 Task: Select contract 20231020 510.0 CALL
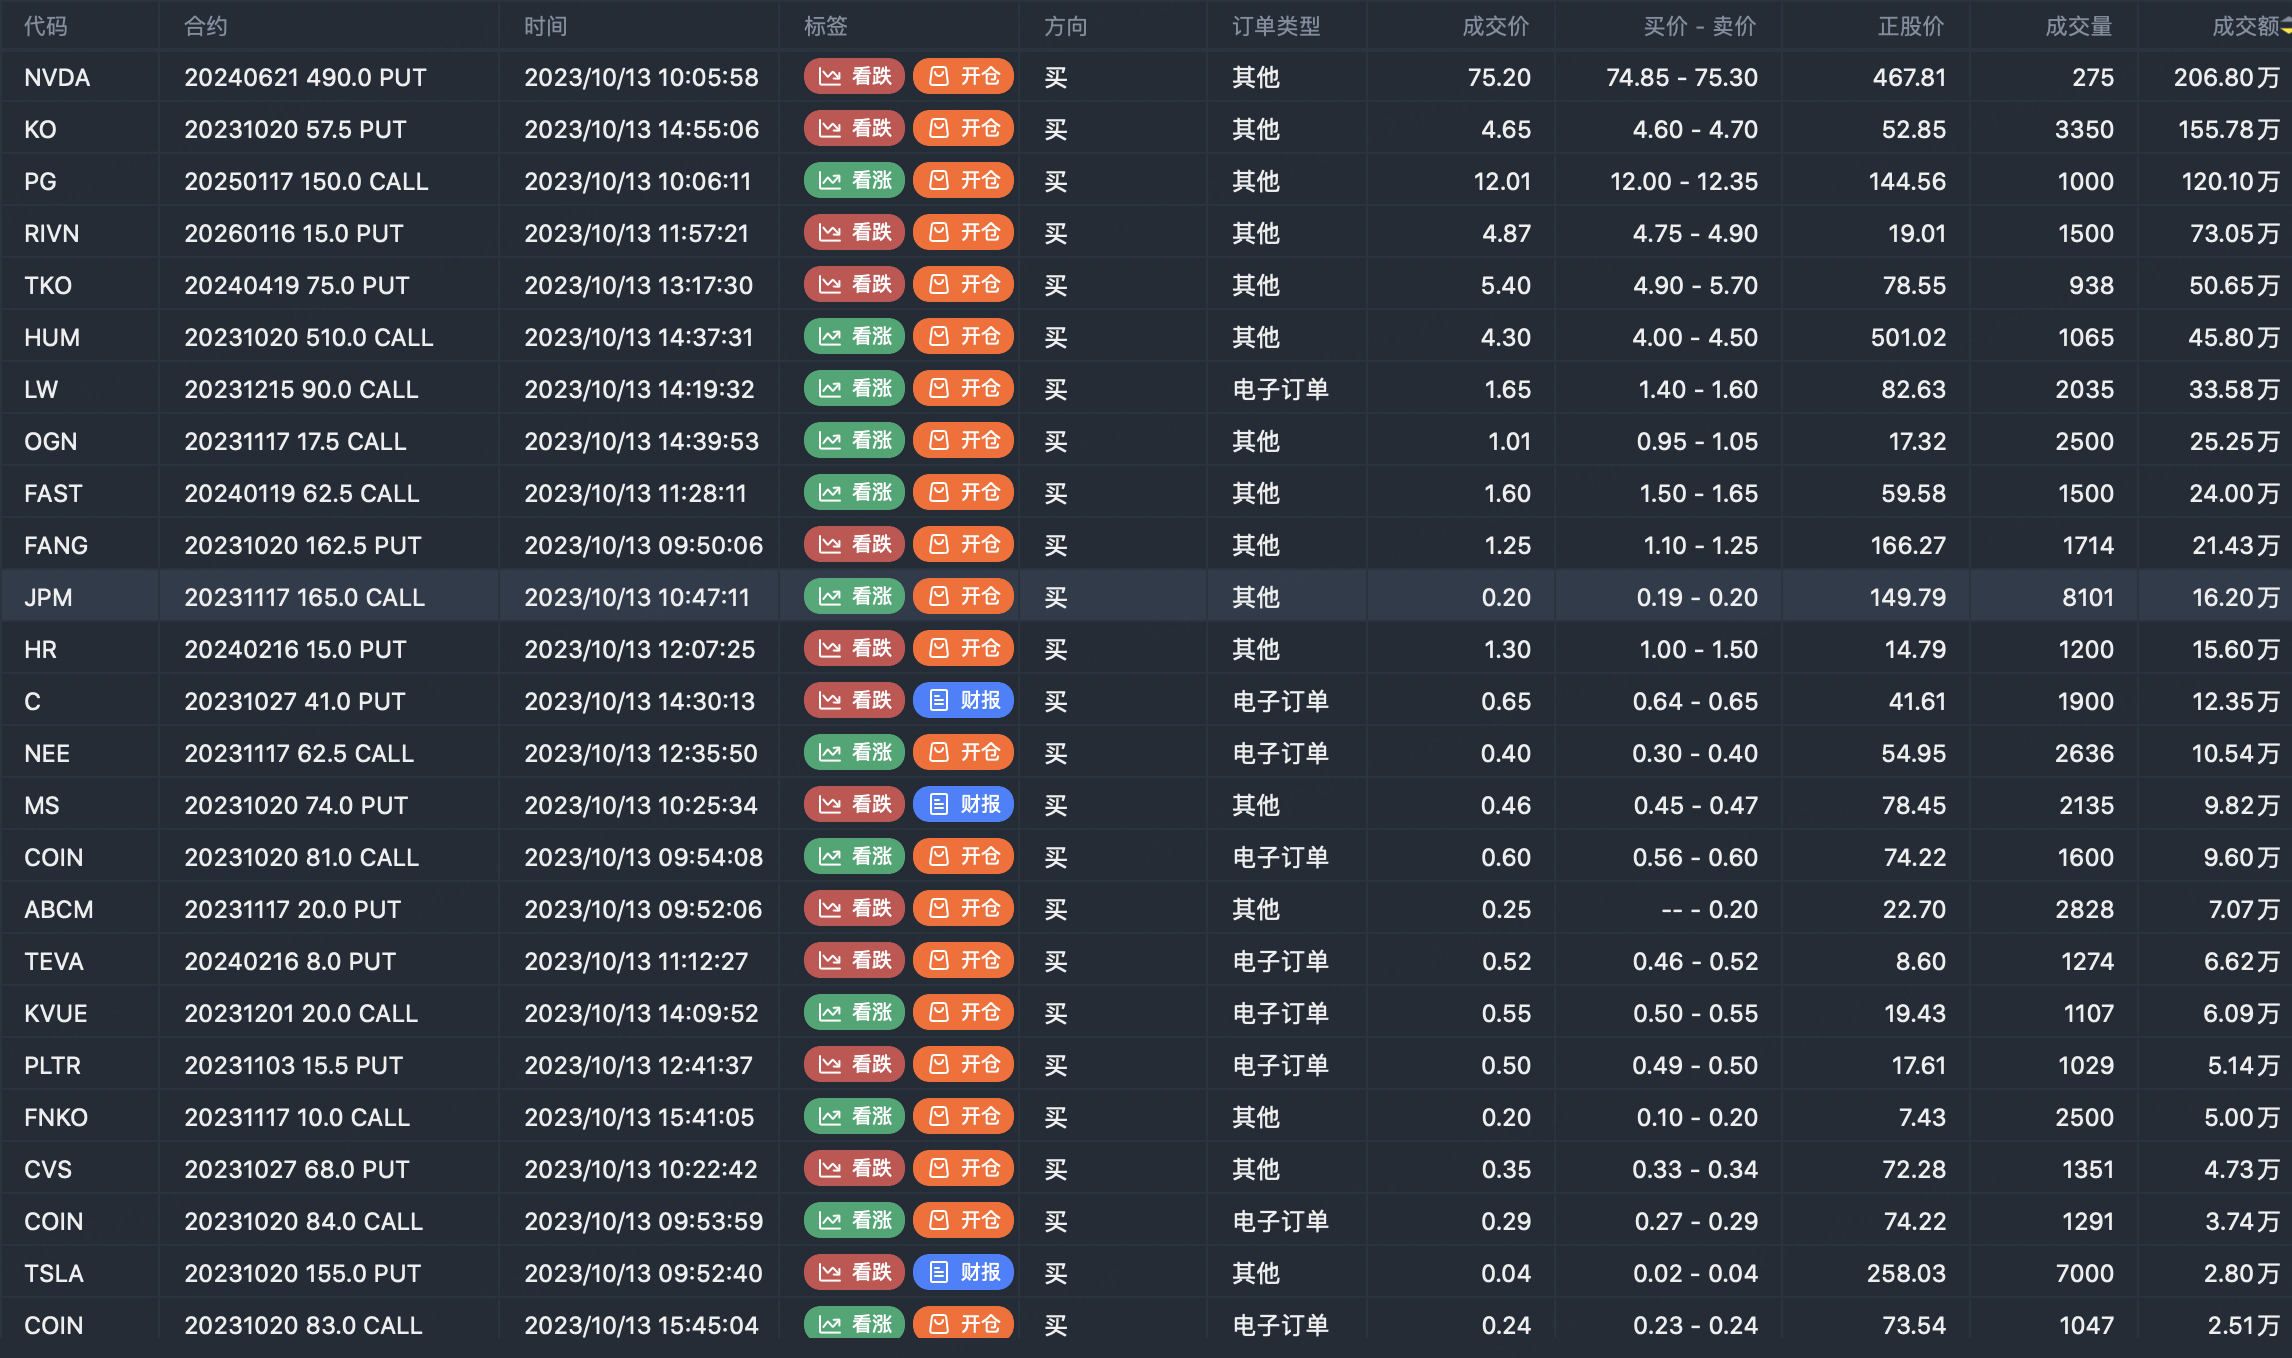pos(309,337)
